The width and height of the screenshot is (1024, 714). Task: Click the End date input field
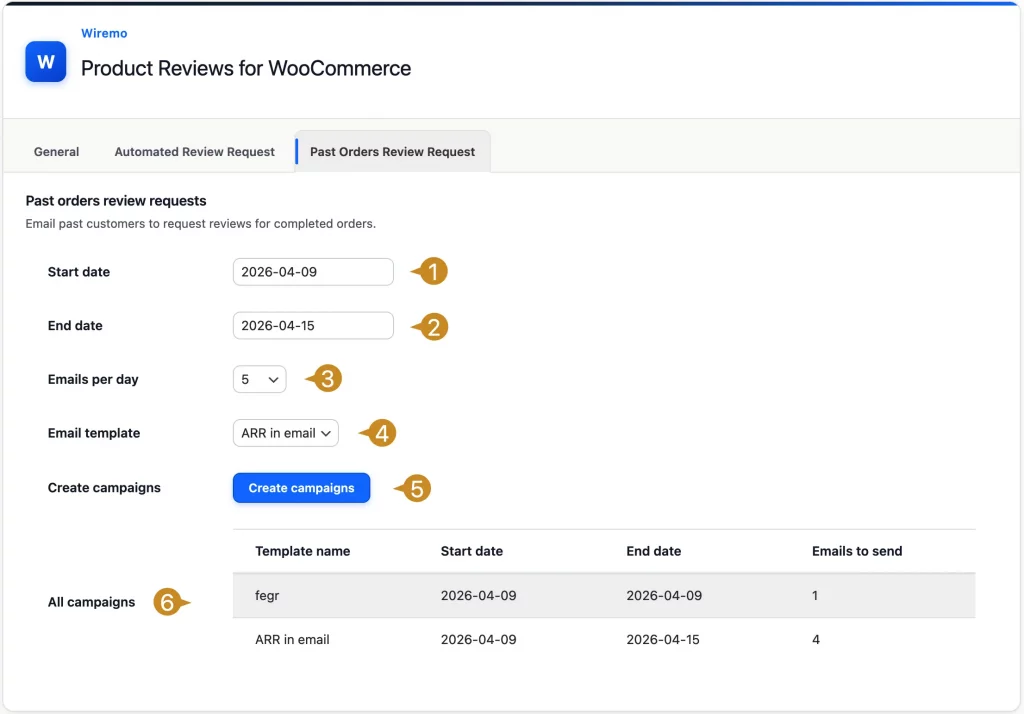pyautogui.click(x=313, y=325)
